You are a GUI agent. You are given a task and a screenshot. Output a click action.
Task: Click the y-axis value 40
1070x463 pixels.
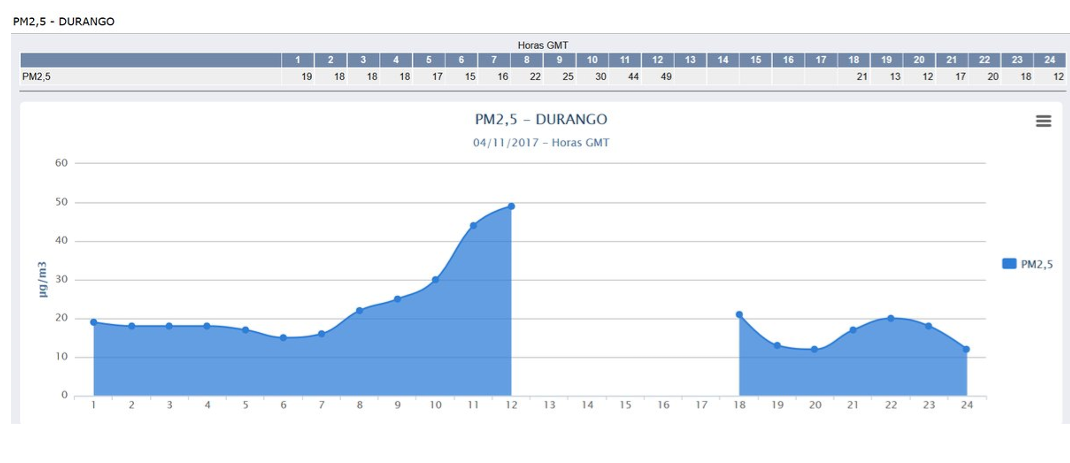tap(61, 241)
